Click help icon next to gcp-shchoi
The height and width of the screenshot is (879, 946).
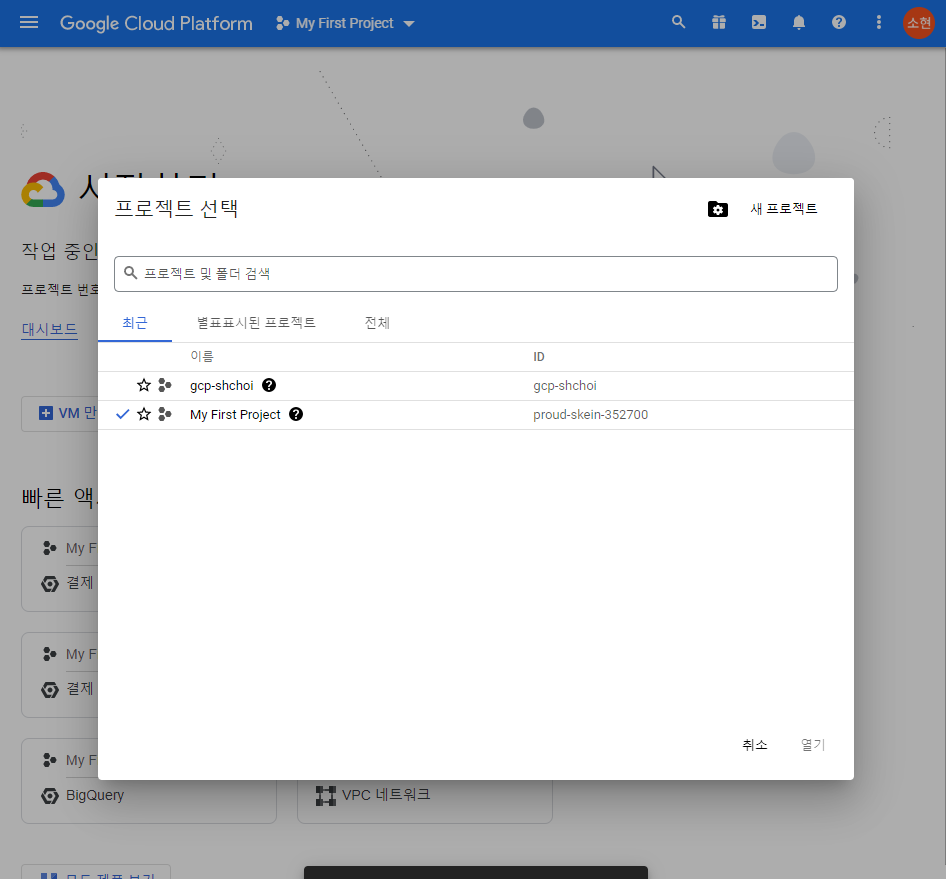click(x=269, y=385)
